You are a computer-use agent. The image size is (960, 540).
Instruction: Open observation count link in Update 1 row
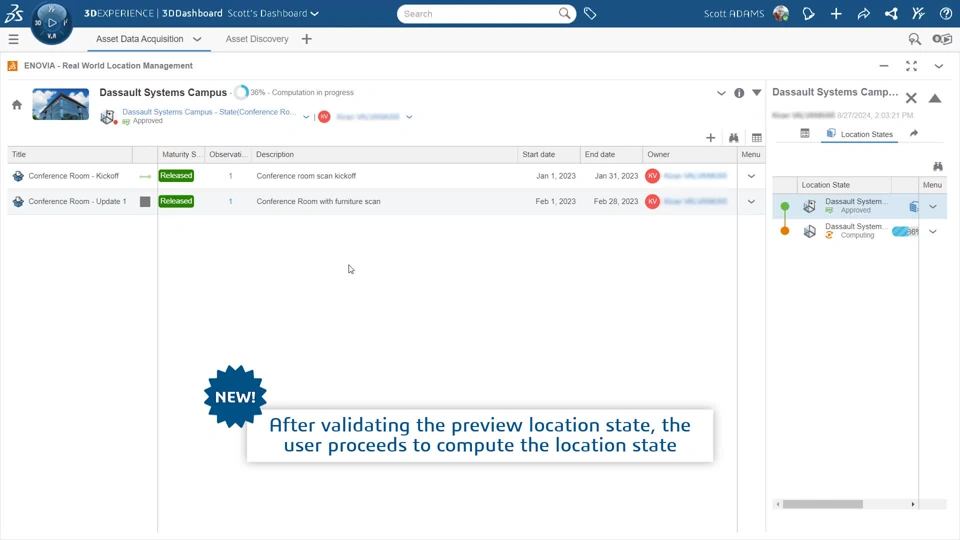click(230, 201)
